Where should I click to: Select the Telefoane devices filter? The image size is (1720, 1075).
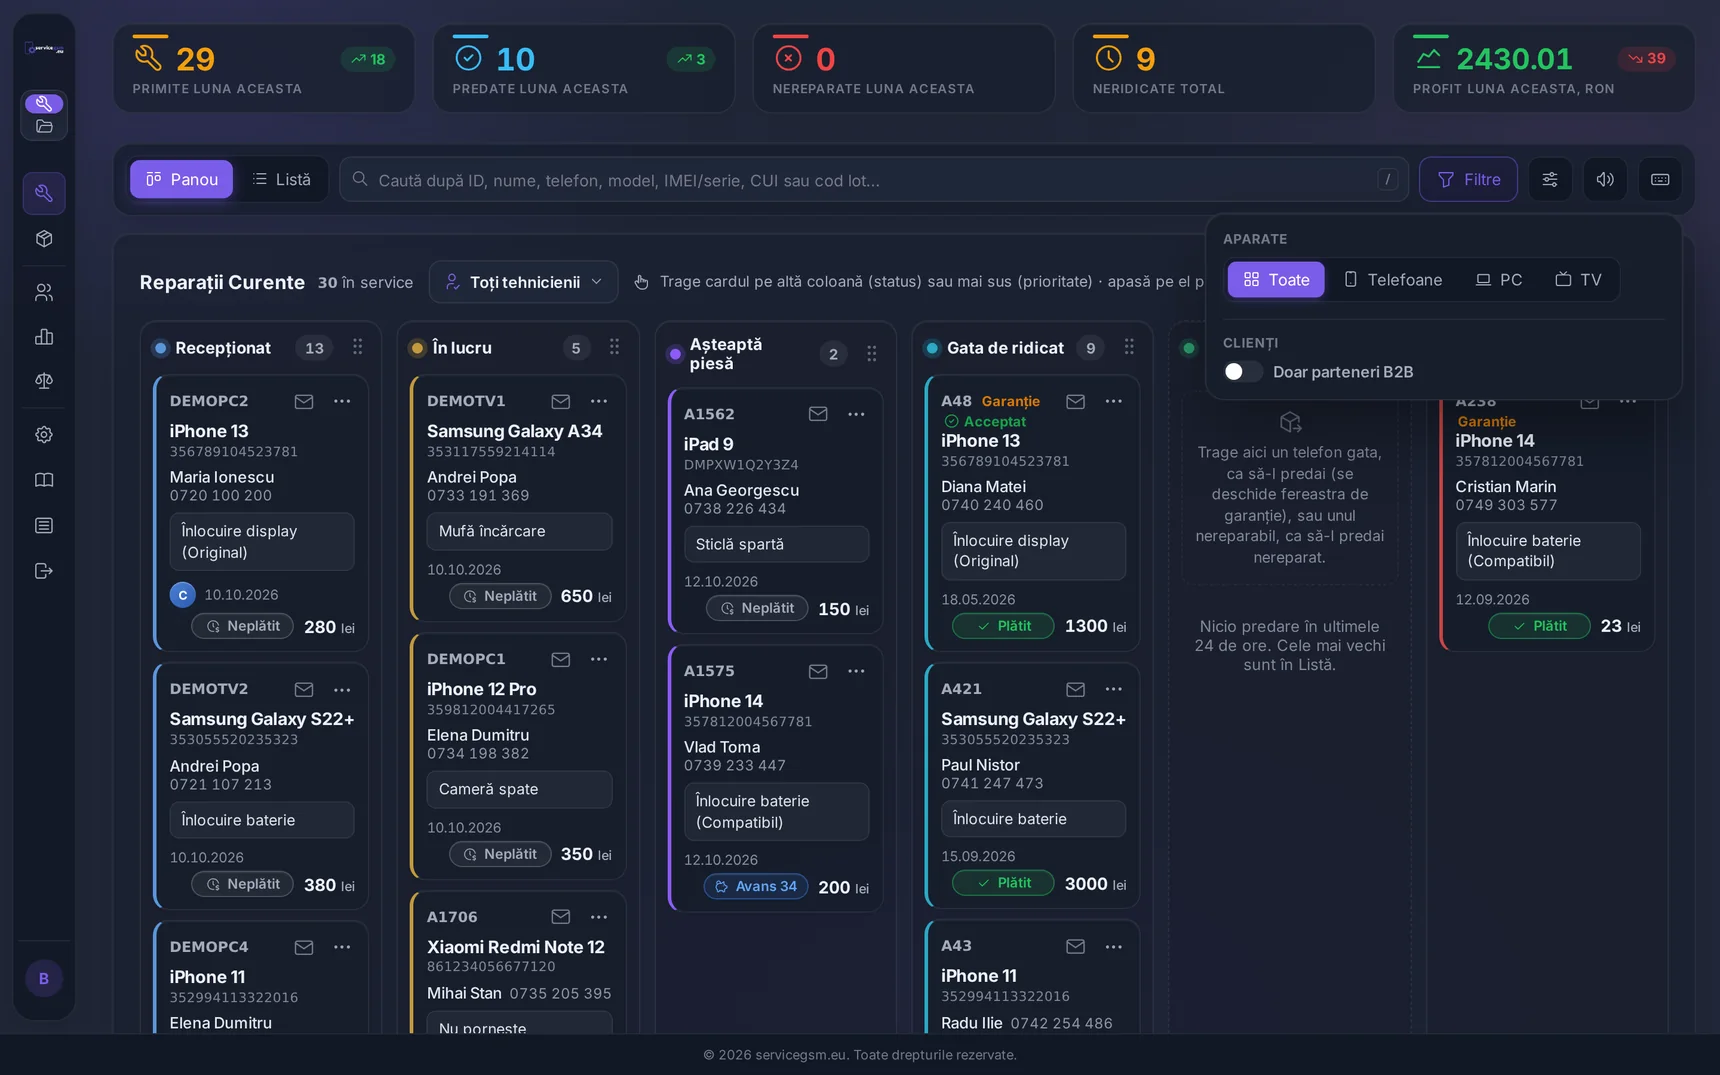click(1392, 280)
